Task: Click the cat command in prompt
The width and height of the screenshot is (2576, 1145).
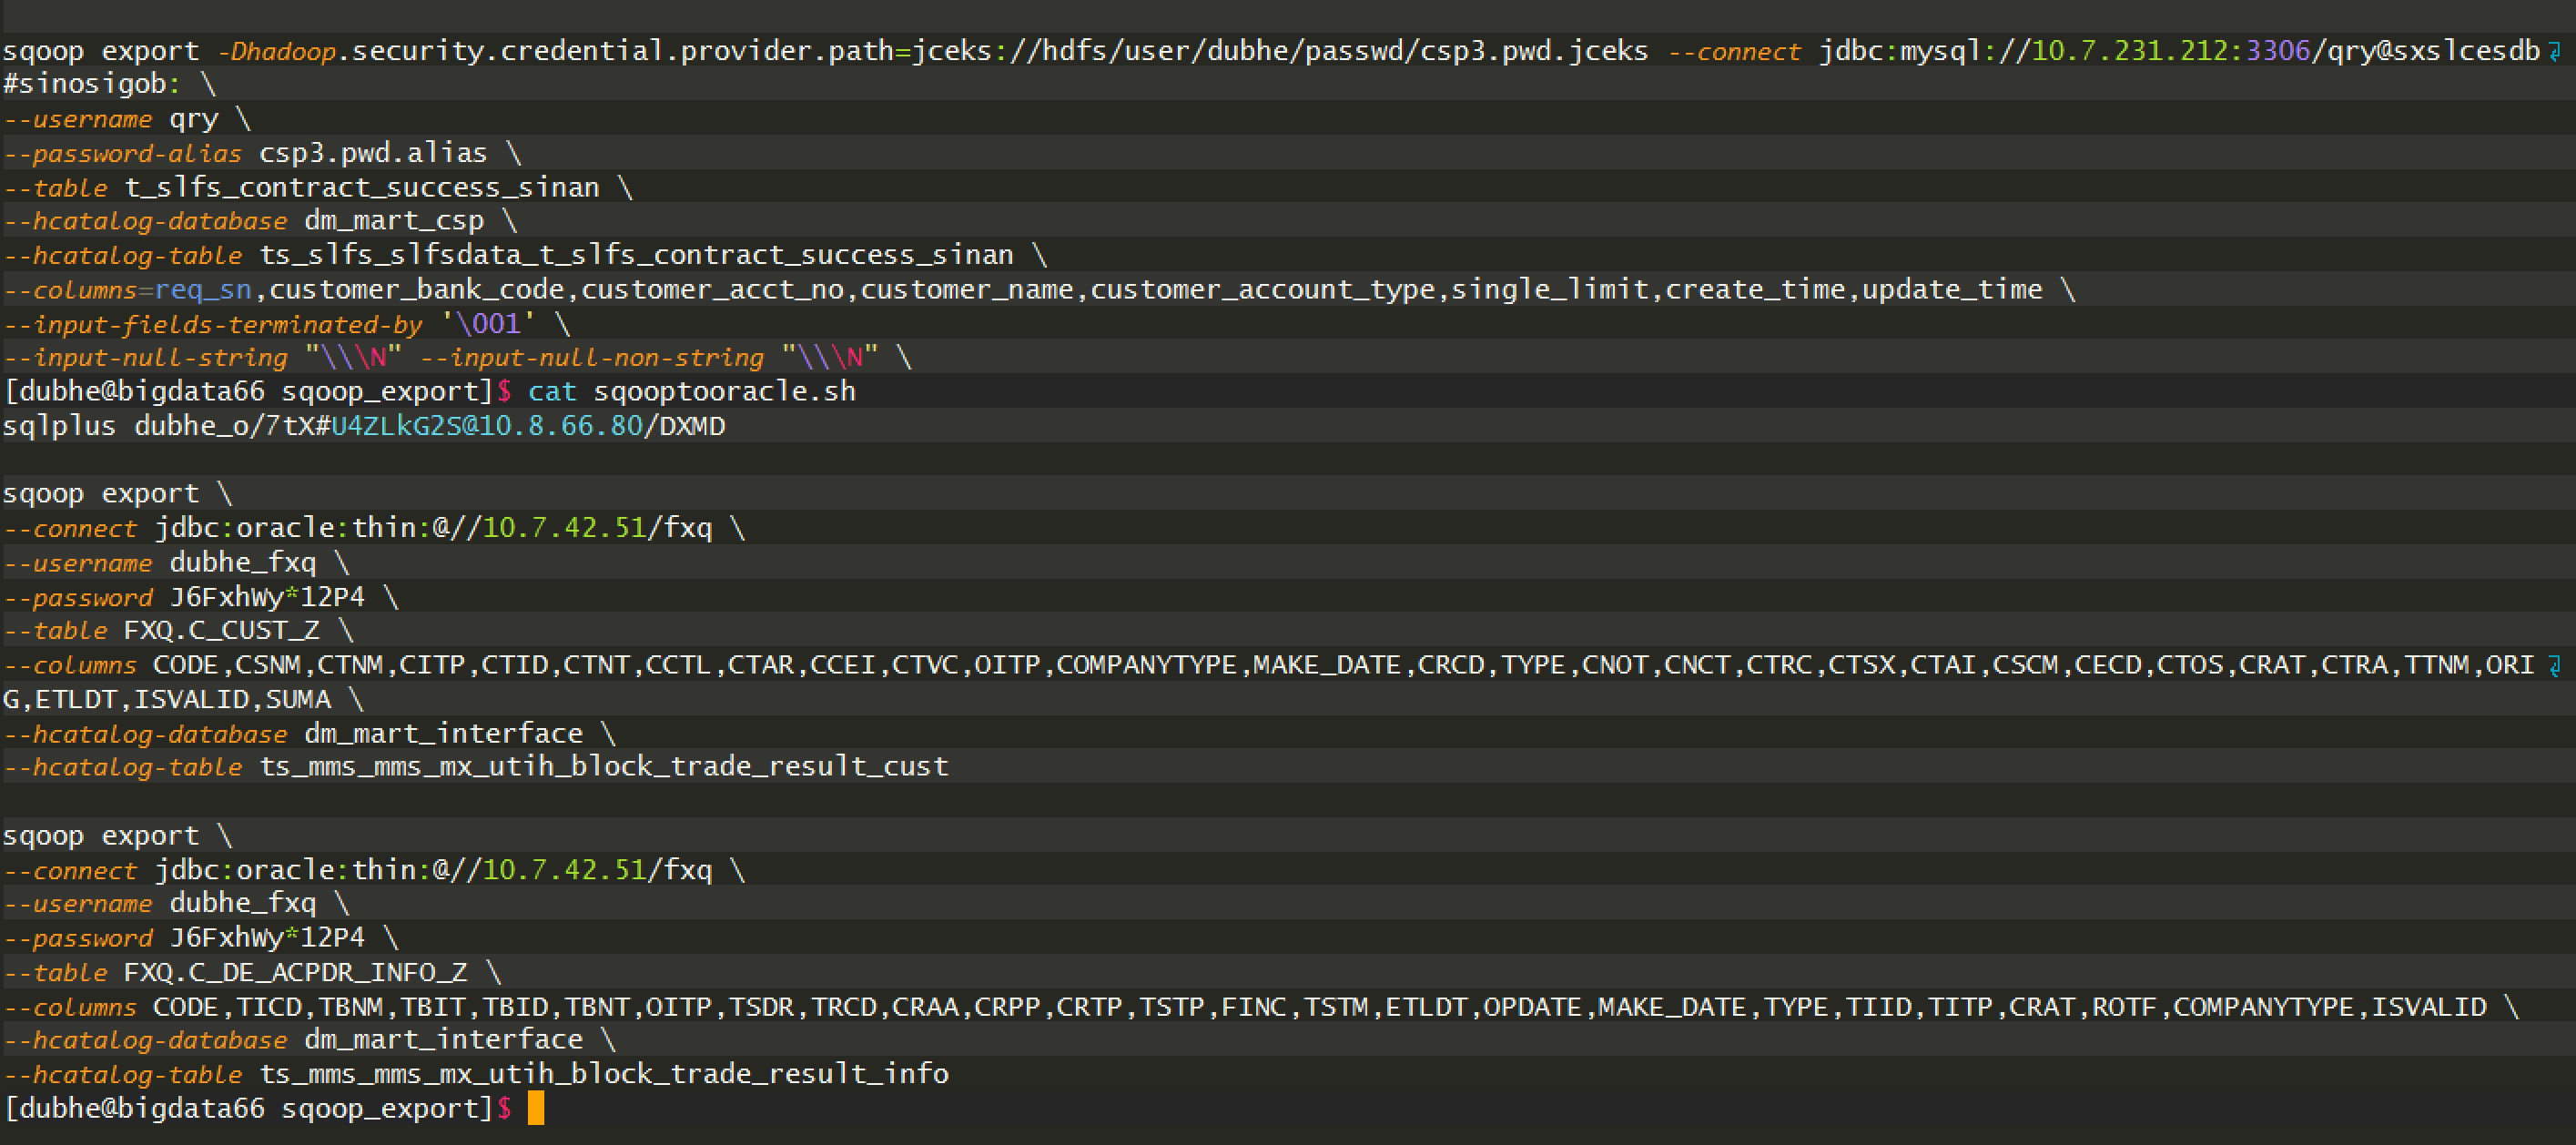Action: click(x=552, y=391)
